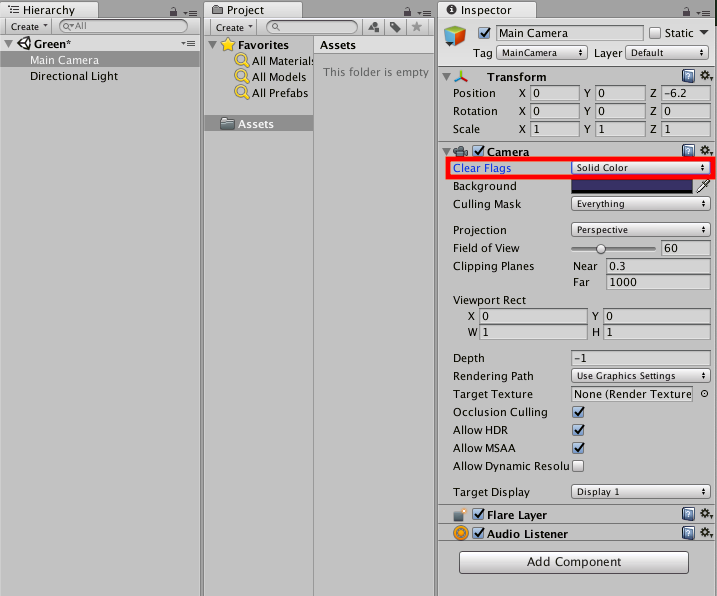This screenshot has width=717, height=596.
Task: Click the Main Camera object cube icon
Action: tap(455, 36)
